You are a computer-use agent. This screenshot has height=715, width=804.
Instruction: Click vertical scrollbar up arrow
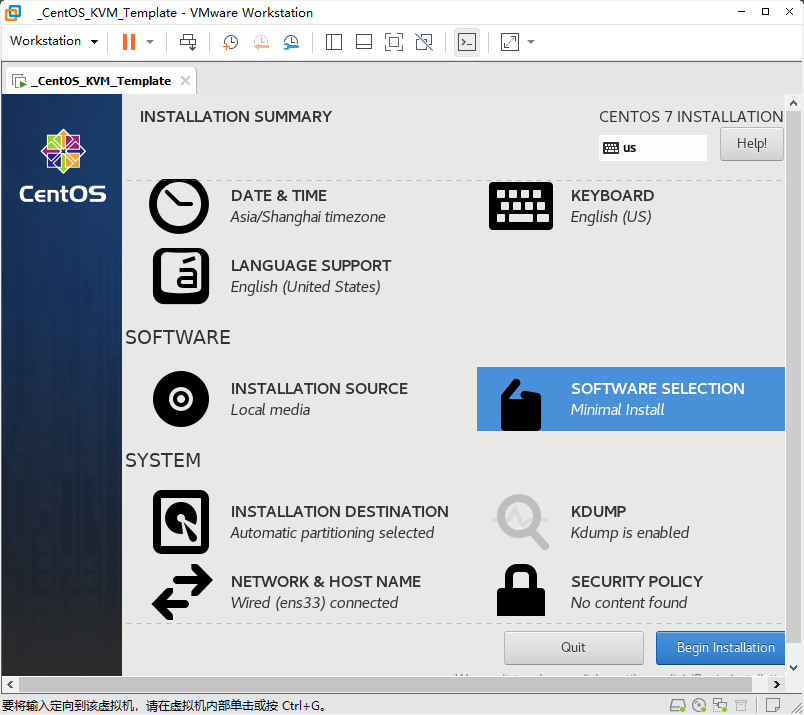(793, 103)
